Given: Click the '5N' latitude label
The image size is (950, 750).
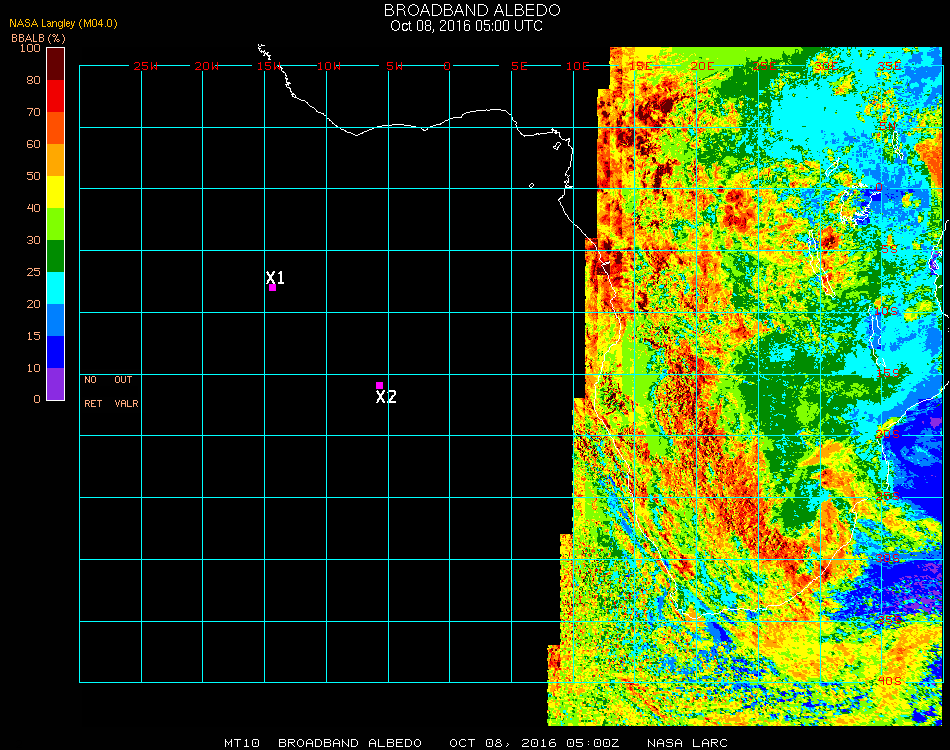Looking at the screenshot, I should pyautogui.click(x=888, y=126).
